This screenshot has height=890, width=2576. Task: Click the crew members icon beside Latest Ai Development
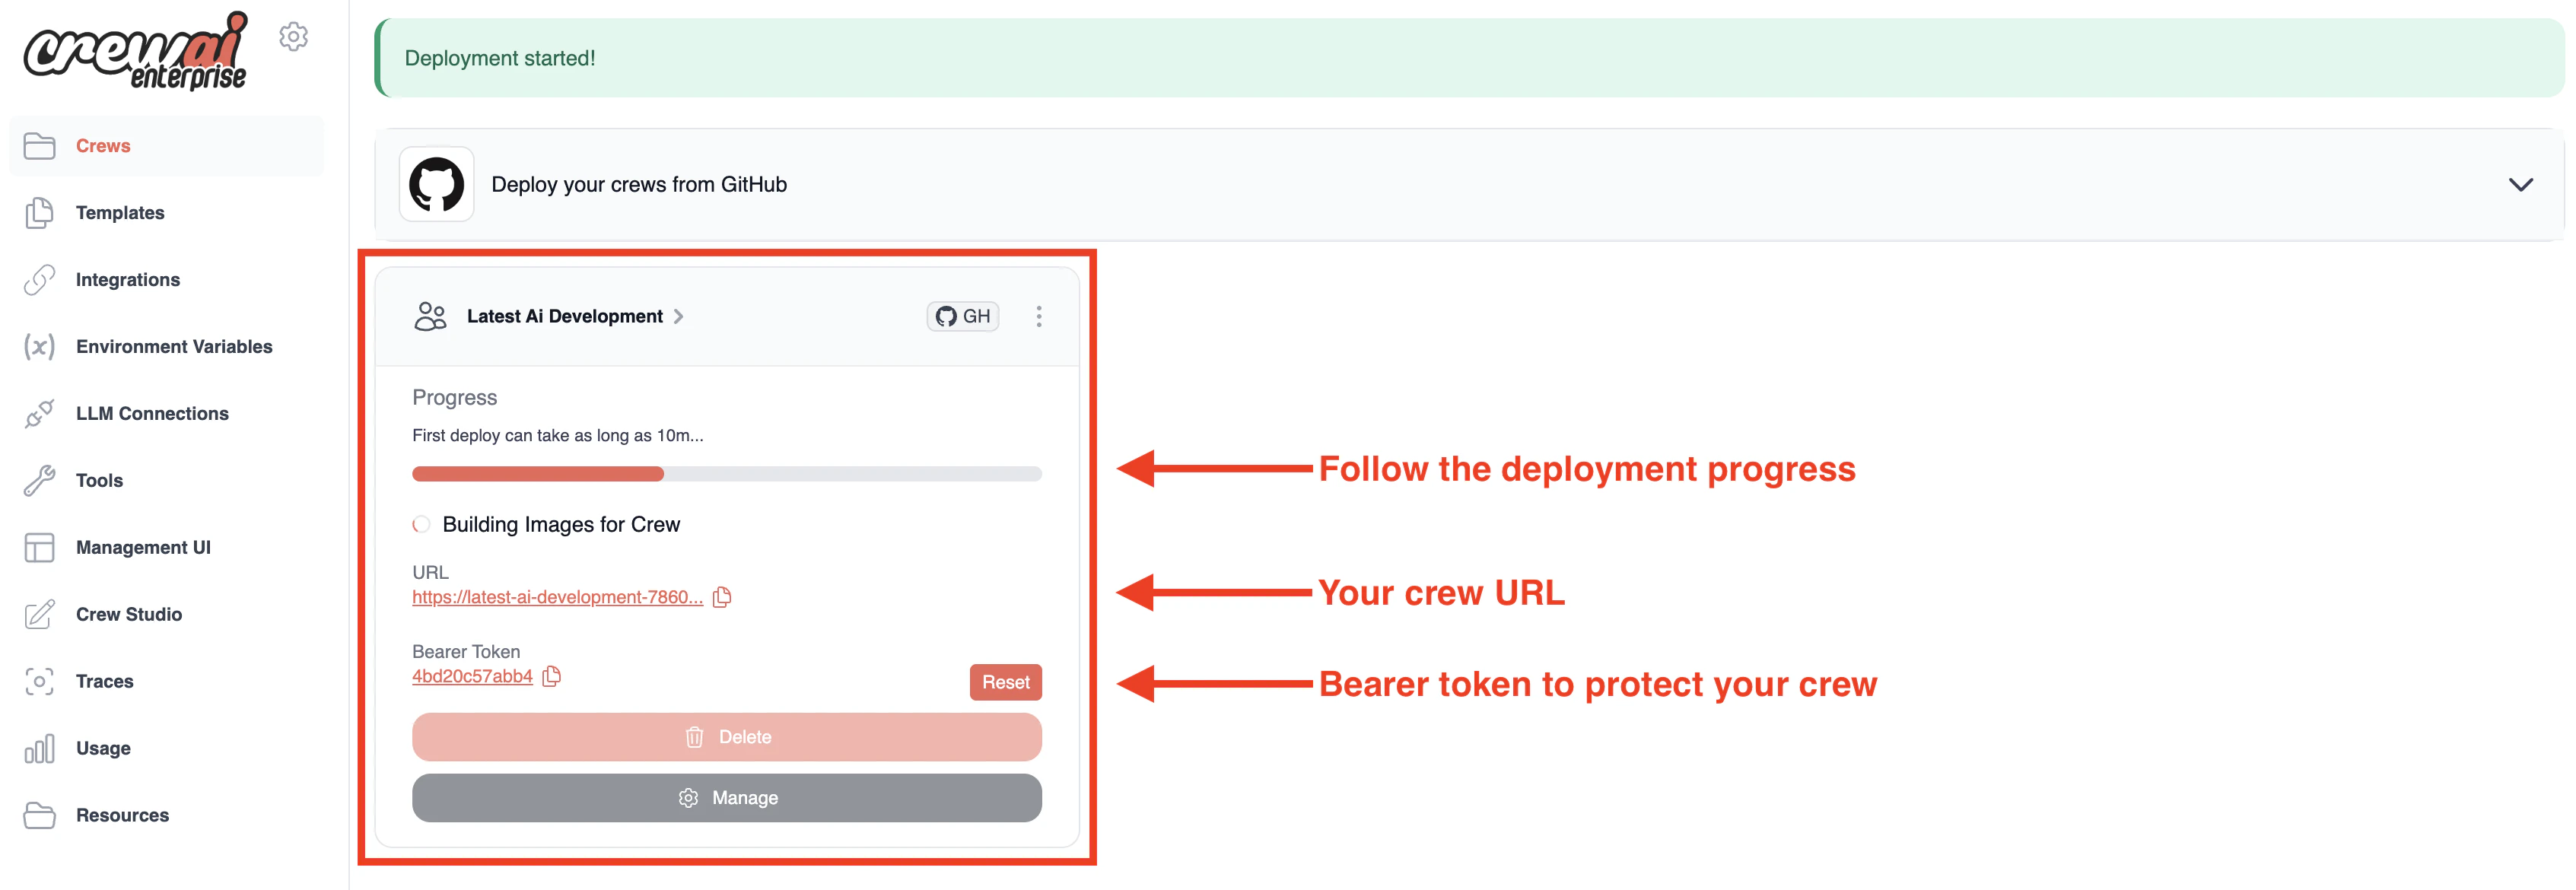coord(430,316)
